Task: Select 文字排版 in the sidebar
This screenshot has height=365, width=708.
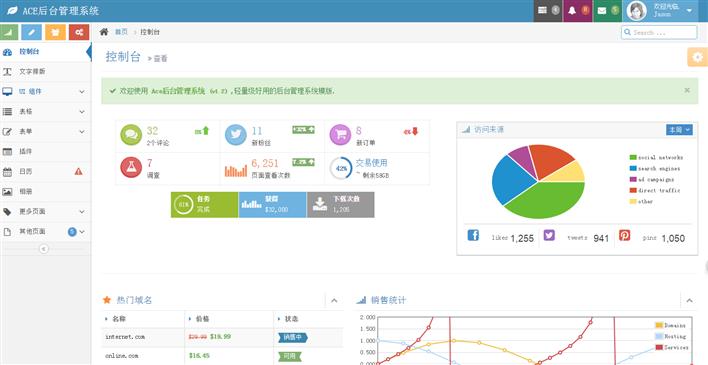Action: coord(45,72)
